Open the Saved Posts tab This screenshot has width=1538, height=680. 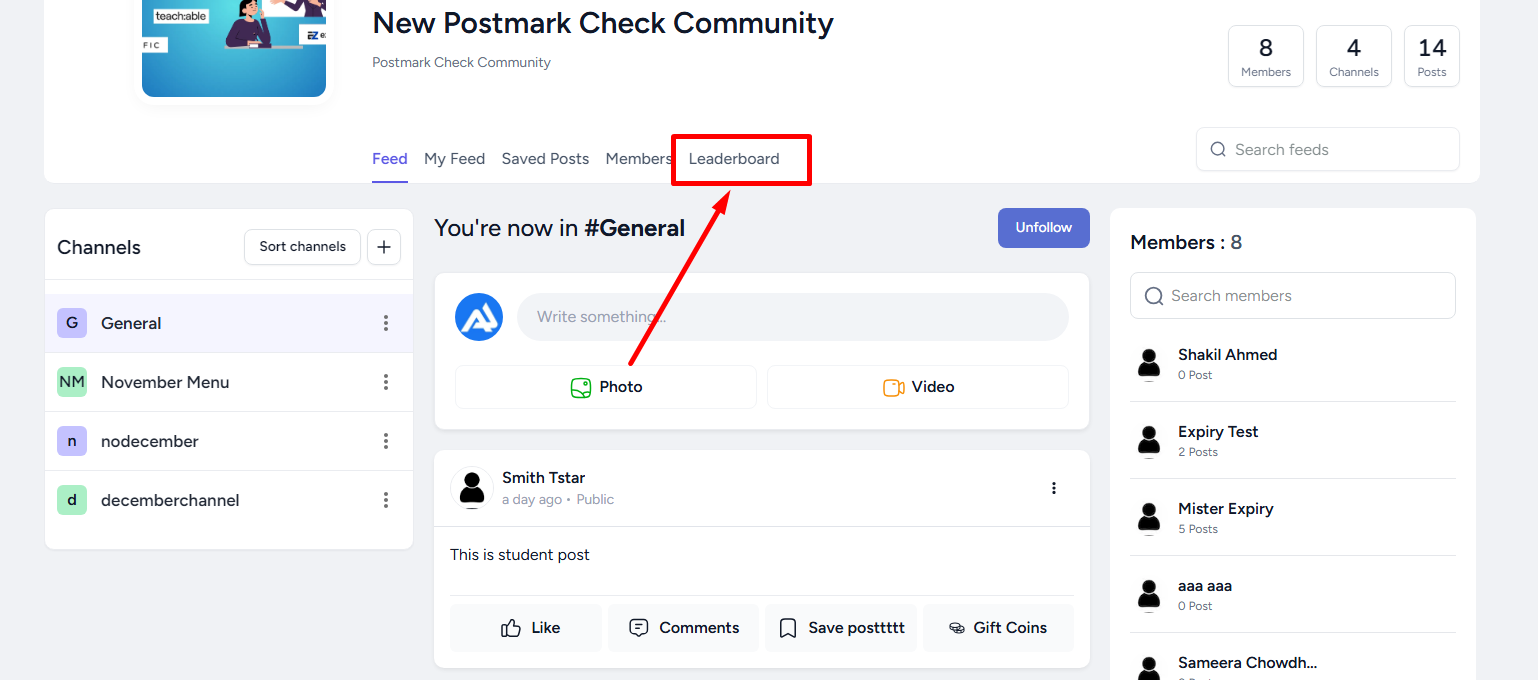(x=545, y=159)
